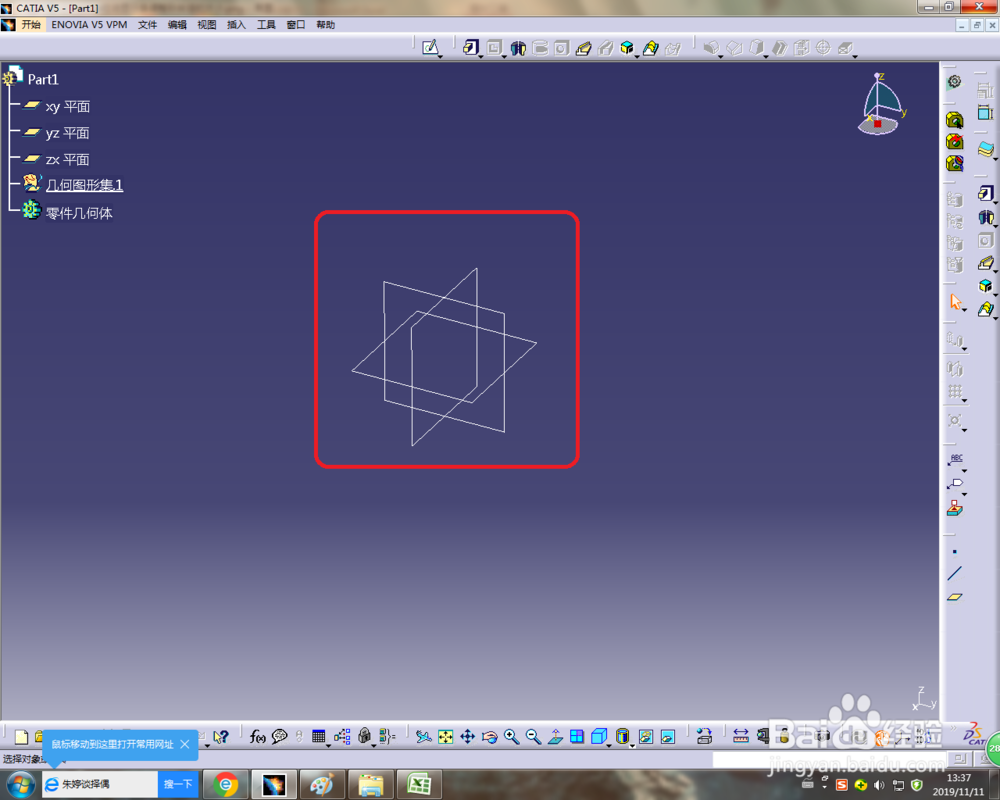Open the 工具 (Tools) menu

(x=266, y=25)
